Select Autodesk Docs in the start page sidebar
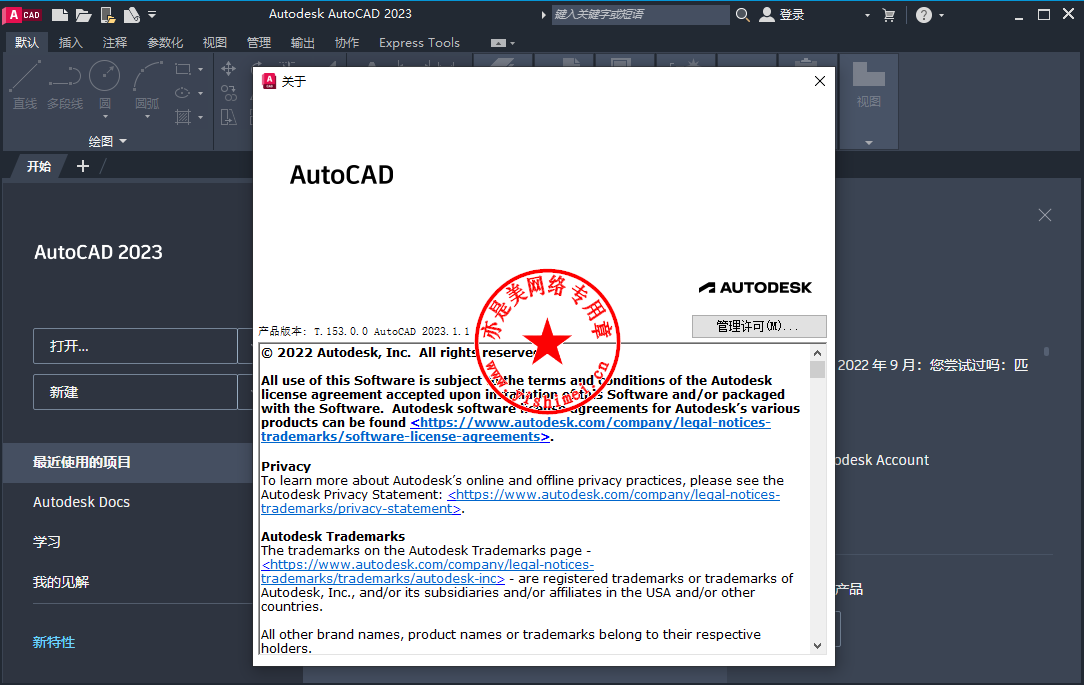 pos(82,502)
